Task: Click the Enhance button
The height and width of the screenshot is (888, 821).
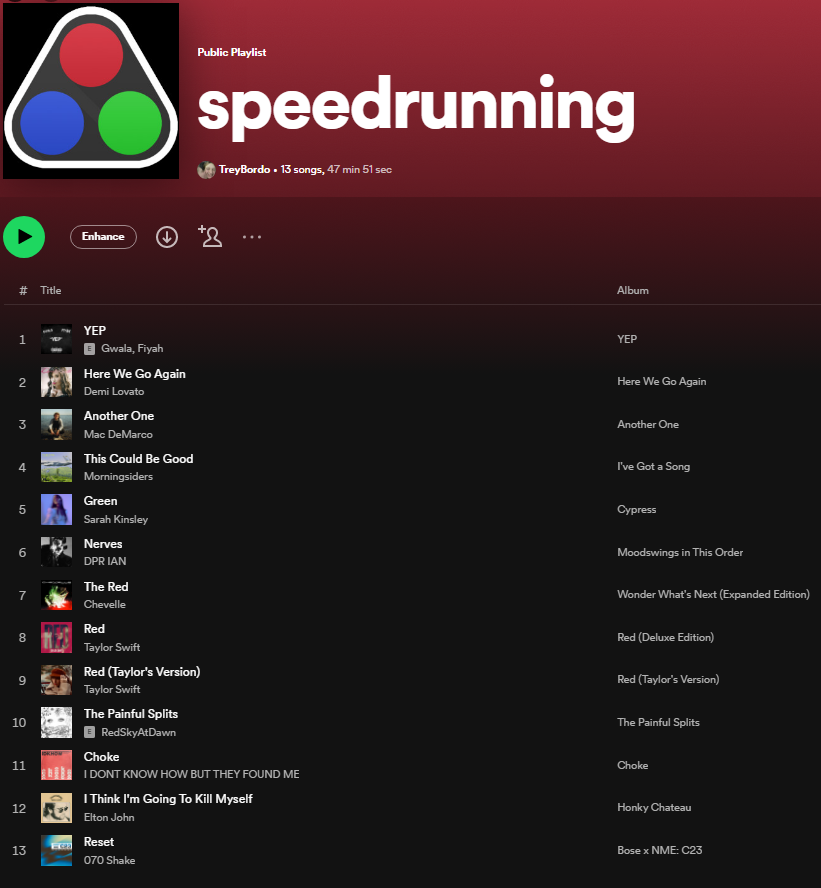Action: pyautogui.click(x=103, y=237)
